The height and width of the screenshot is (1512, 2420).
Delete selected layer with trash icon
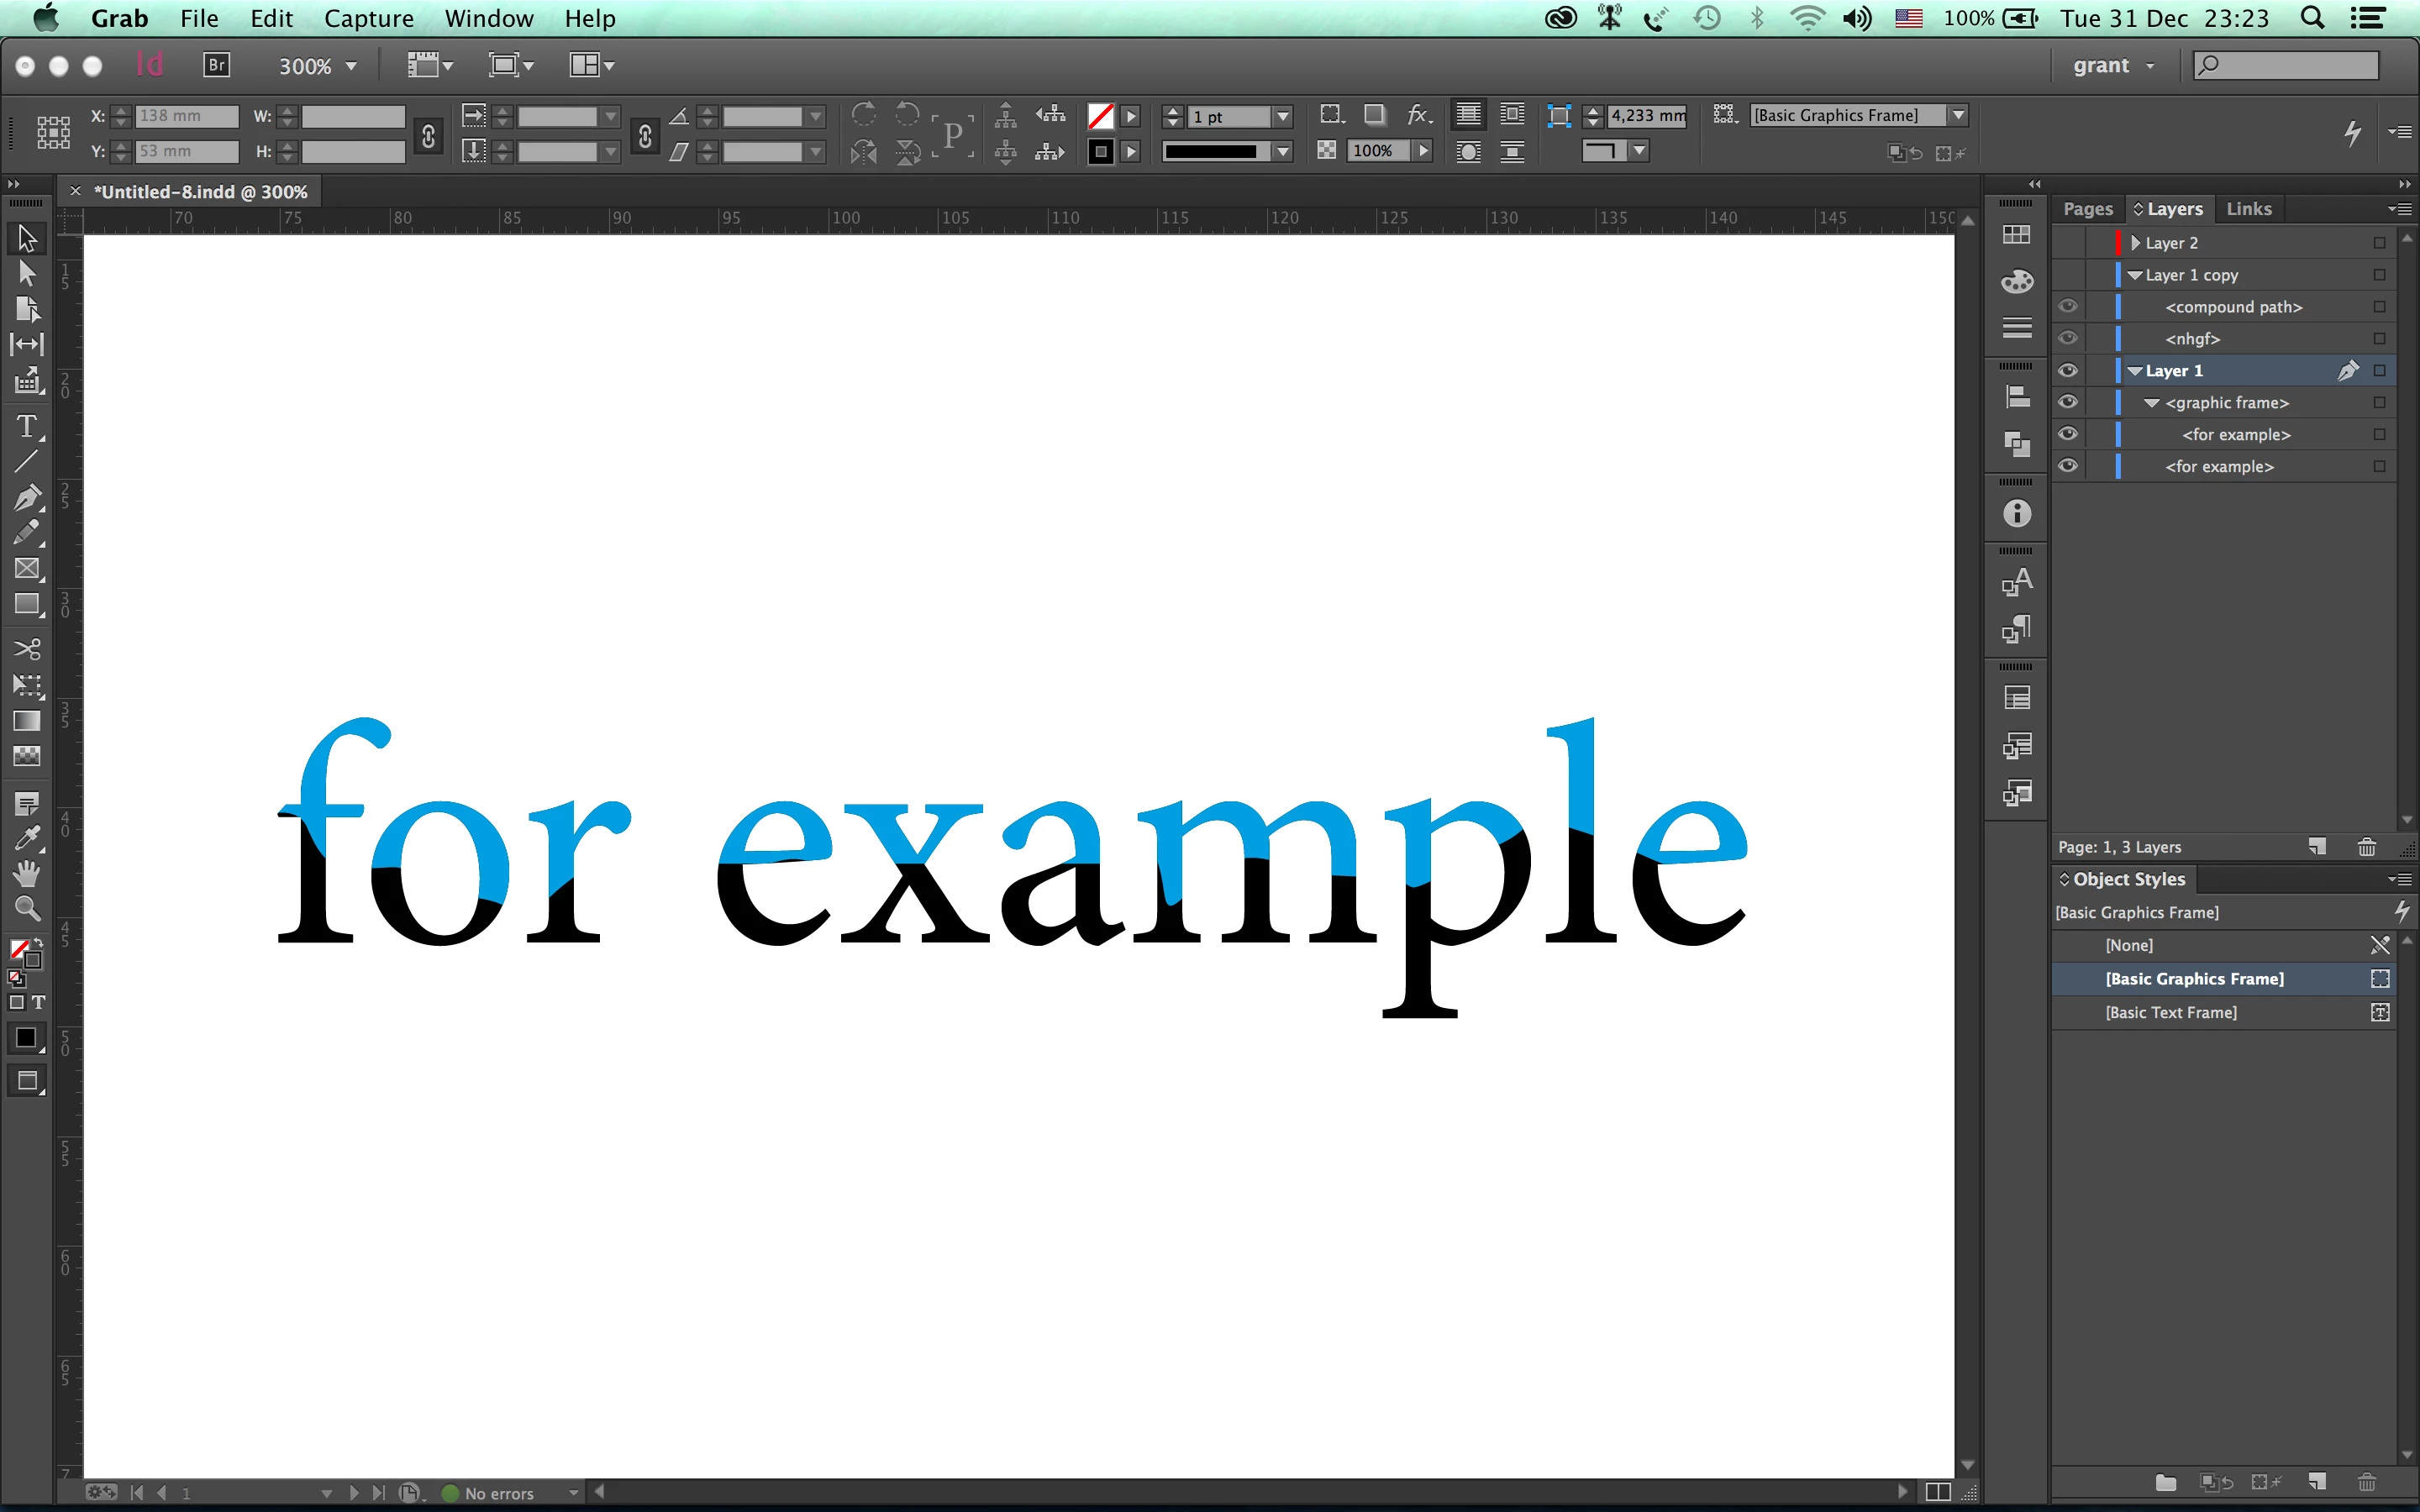[2366, 847]
